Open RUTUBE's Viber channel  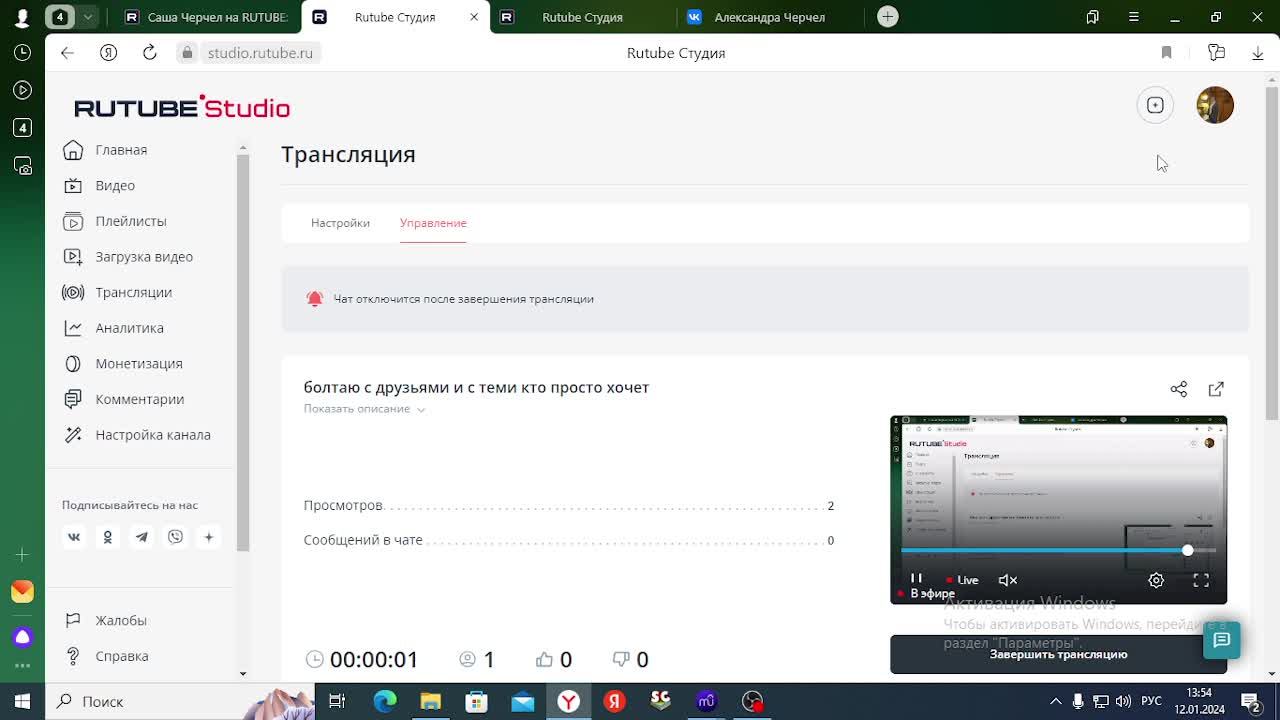[x=176, y=537]
